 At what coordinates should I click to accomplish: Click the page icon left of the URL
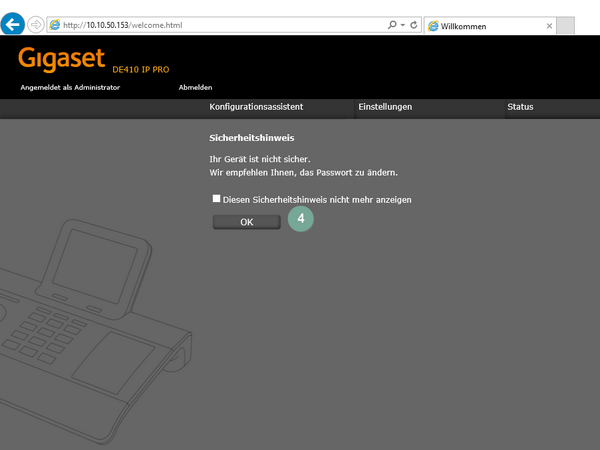coord(56,24)
